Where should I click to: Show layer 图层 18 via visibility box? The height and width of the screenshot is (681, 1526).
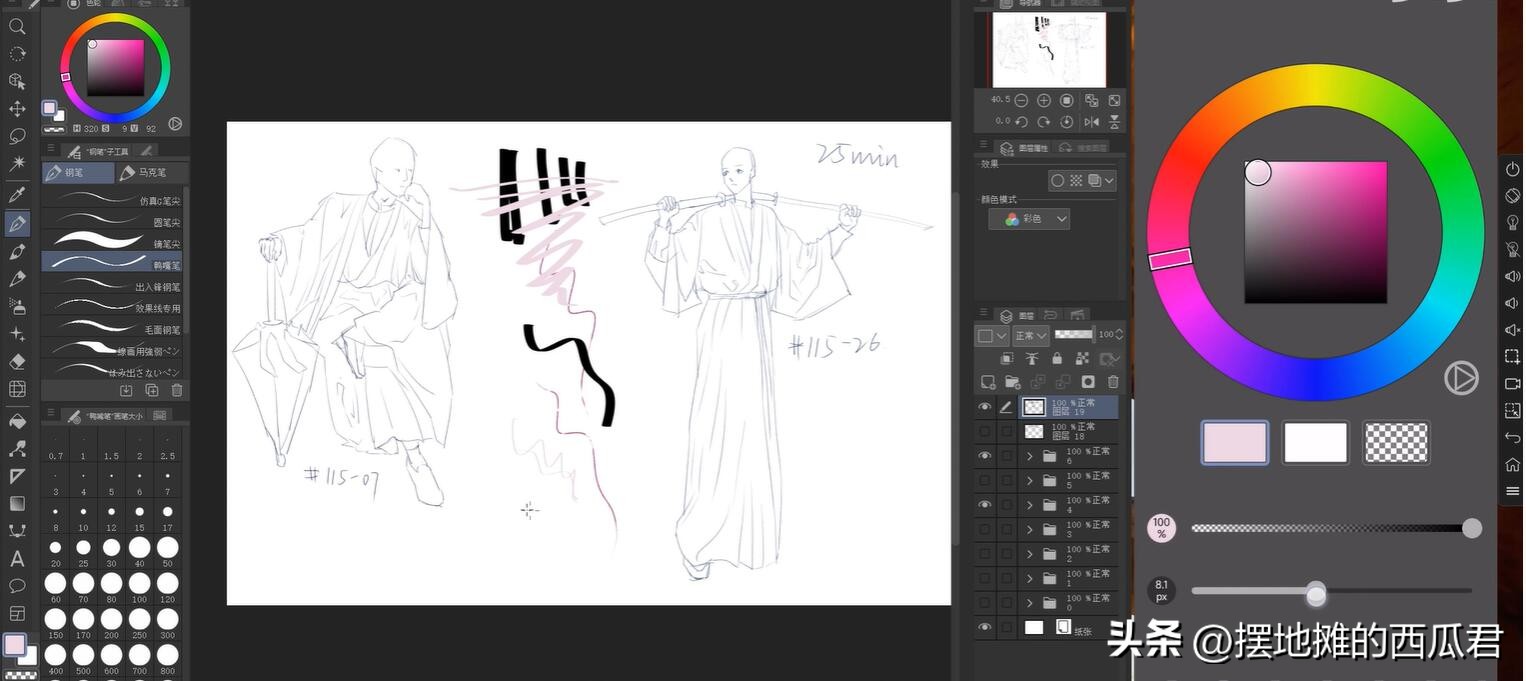[985, 431]
